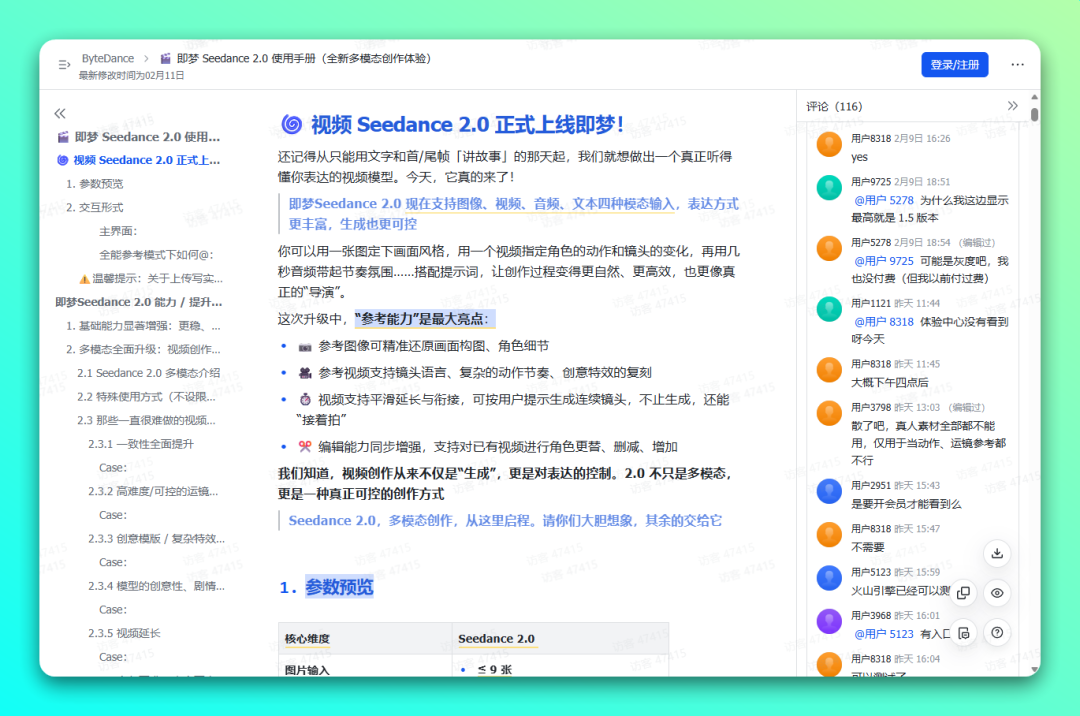The width and height of the screenshot is (1080, 716).
Task: Open the feedback icon near bottom right
Action: 963,633
